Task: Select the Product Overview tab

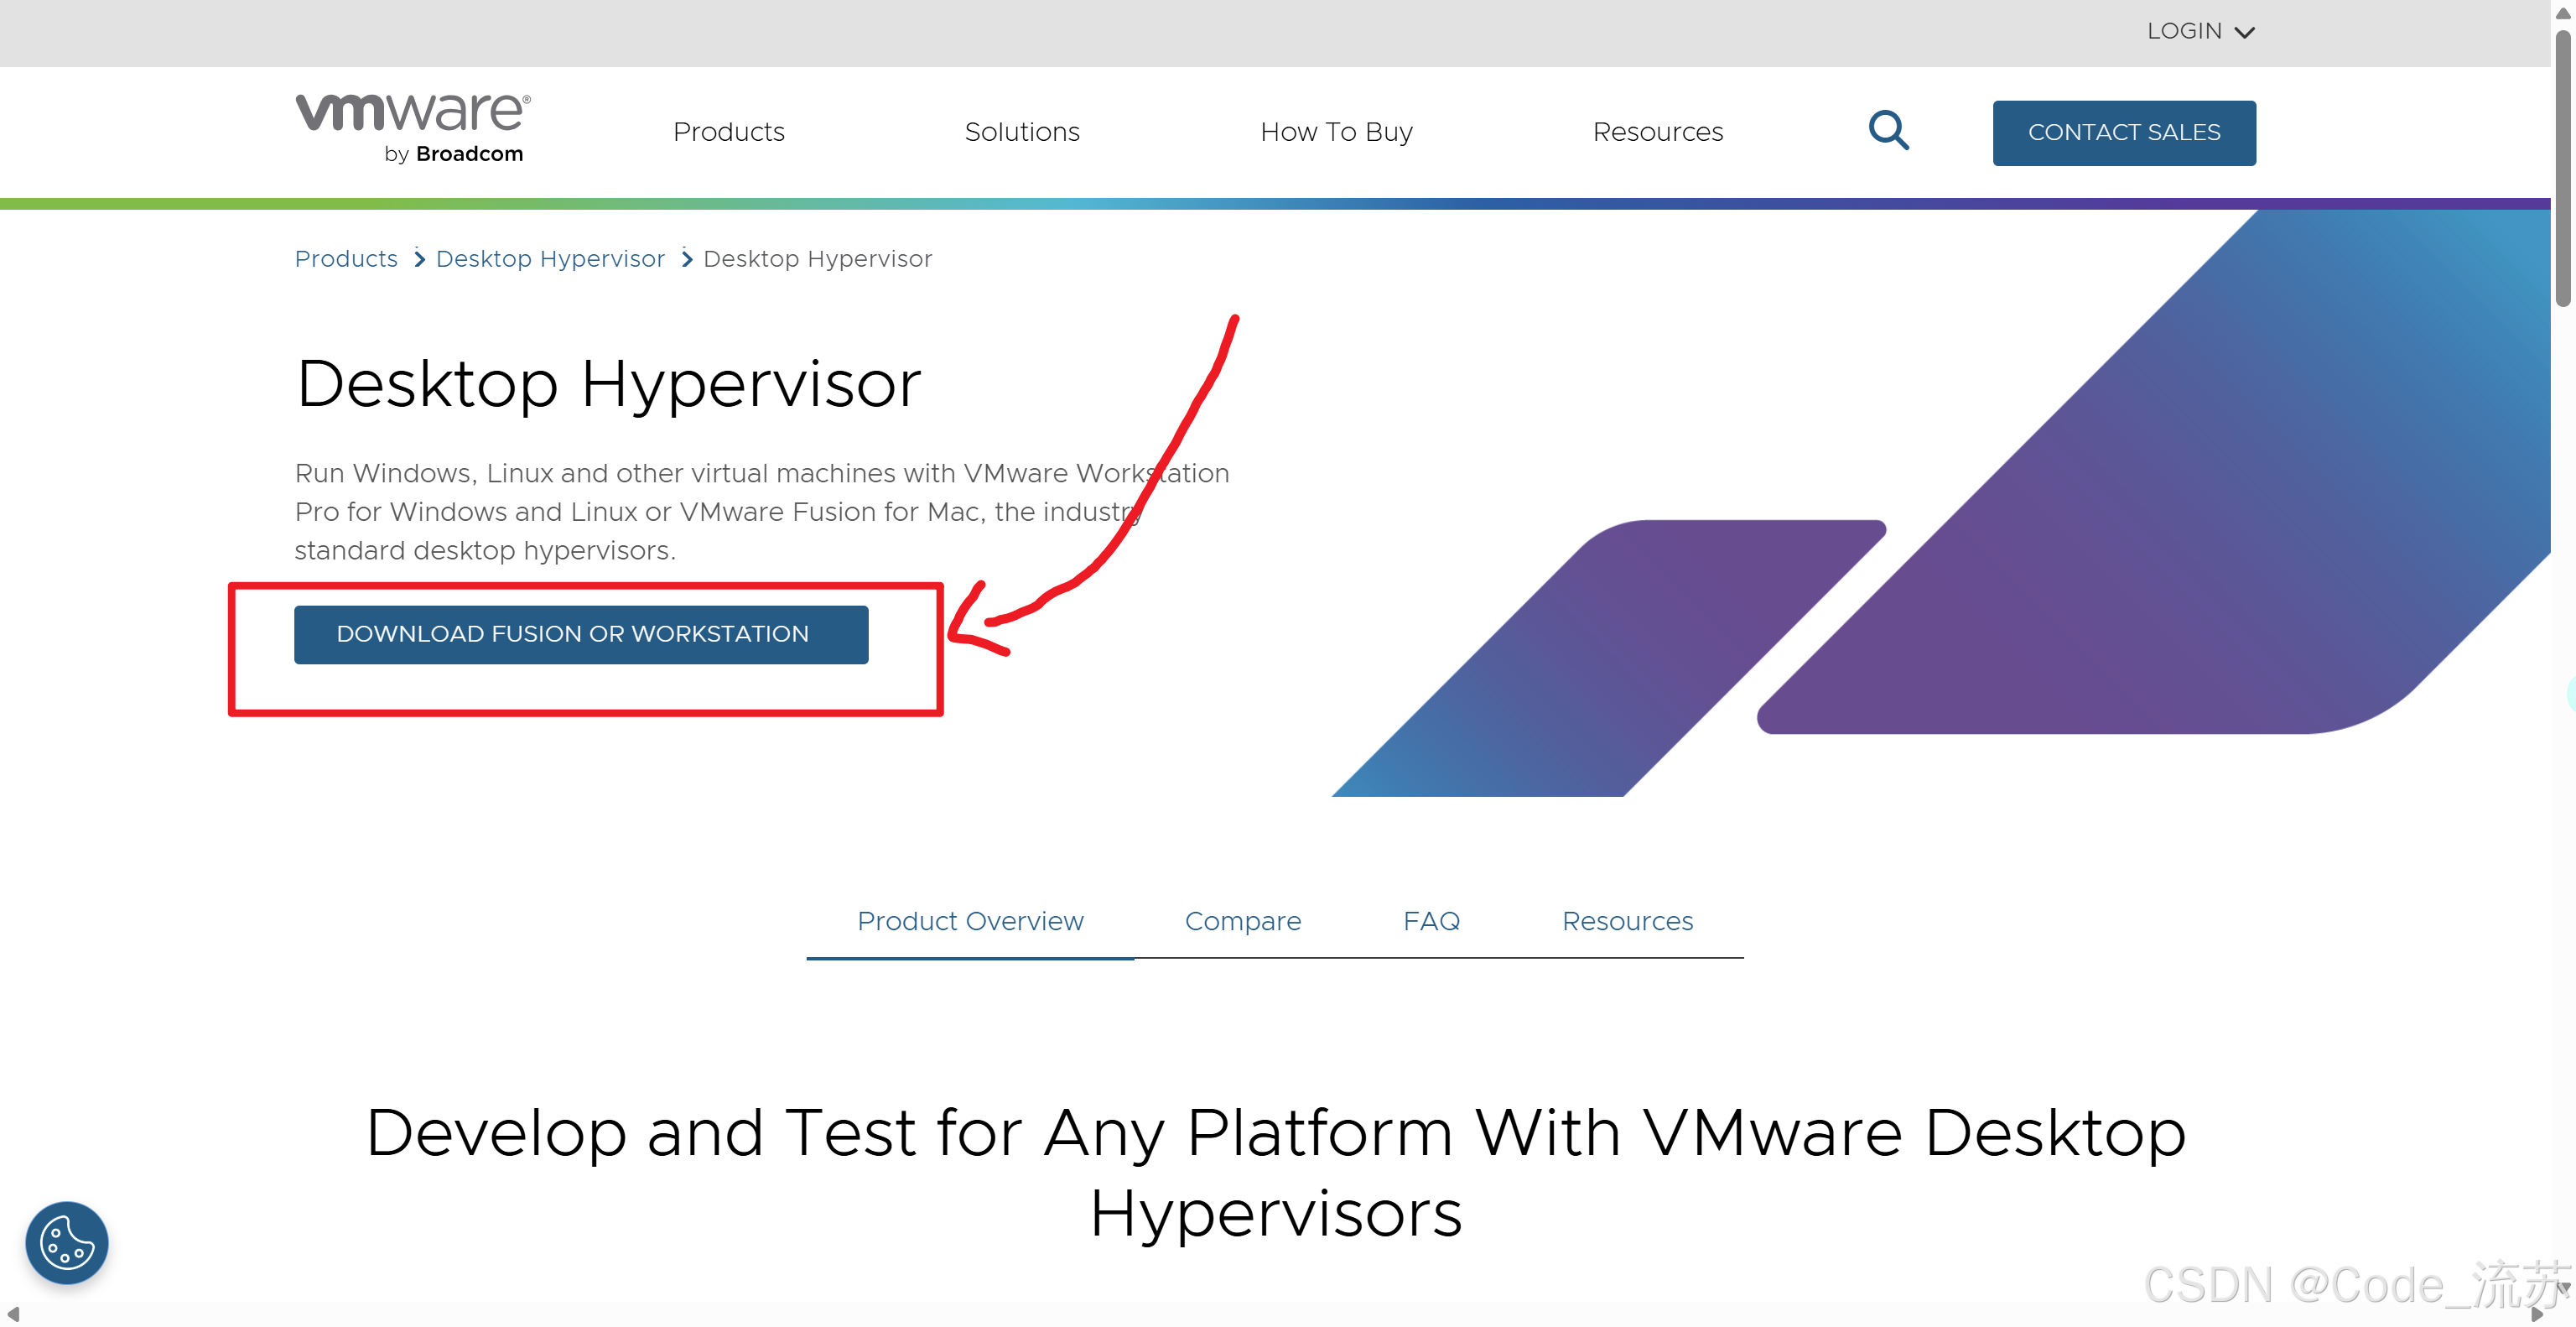Action: coord(969,921)
